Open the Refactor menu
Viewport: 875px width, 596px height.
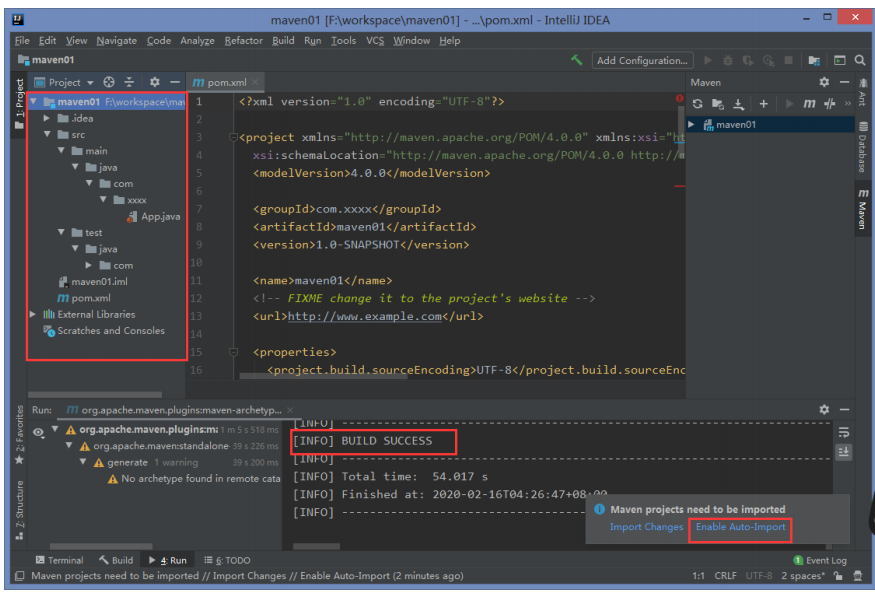[243, 41]
